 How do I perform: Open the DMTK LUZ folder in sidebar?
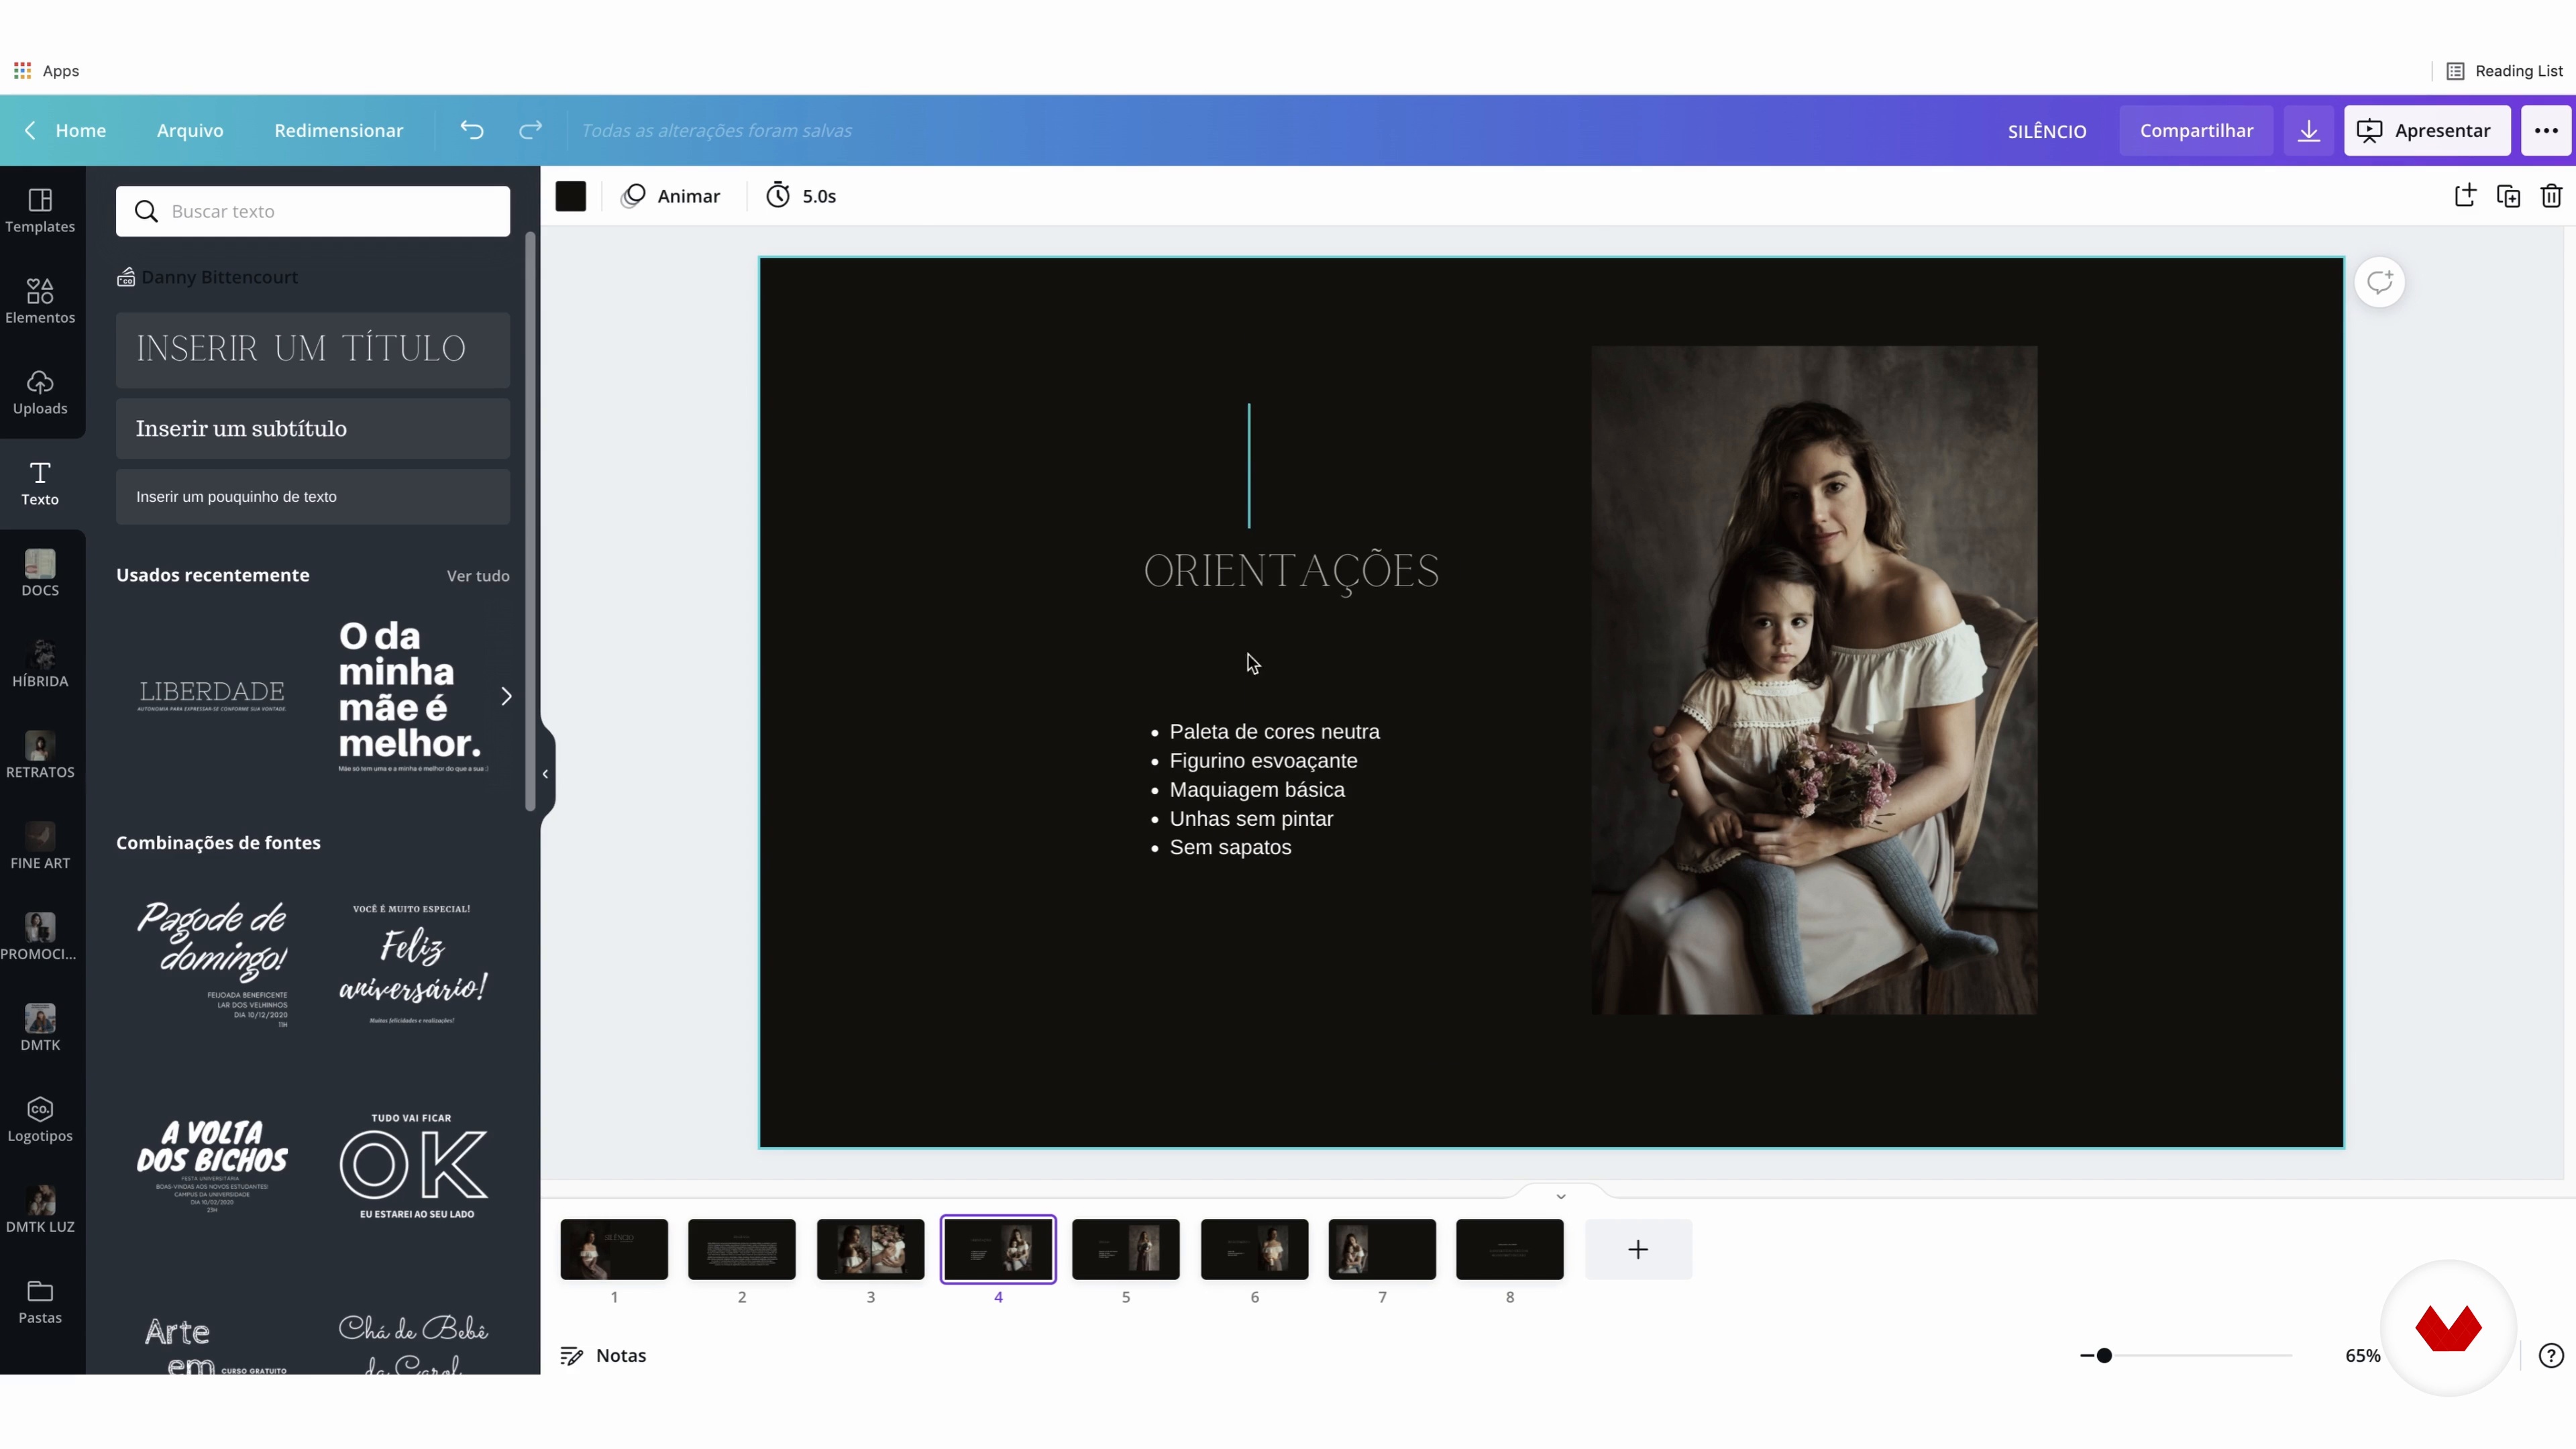[x=40, y=1211]
